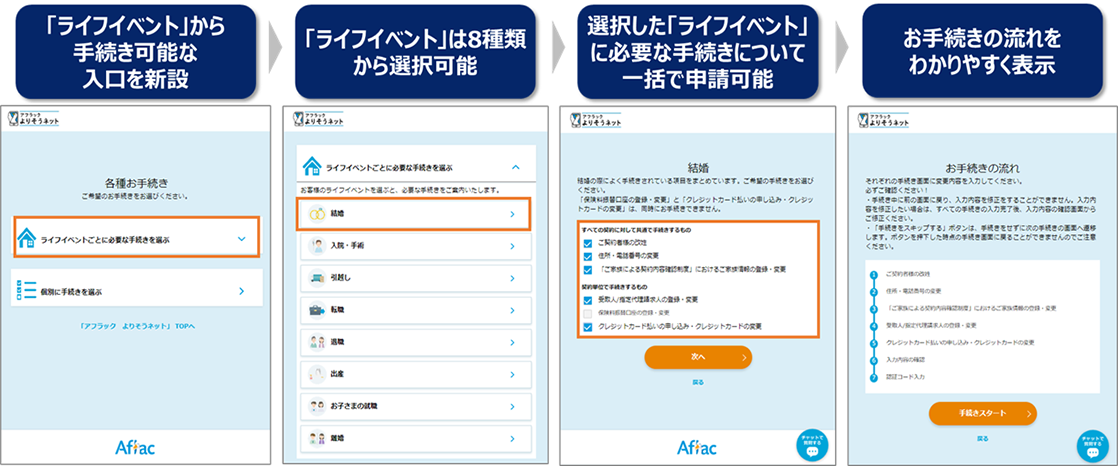Image resolution: width=1118 pixels, height=466 pixels.
Task: Click the 各種お手続き heading
Action: click(x=135, y=182)
